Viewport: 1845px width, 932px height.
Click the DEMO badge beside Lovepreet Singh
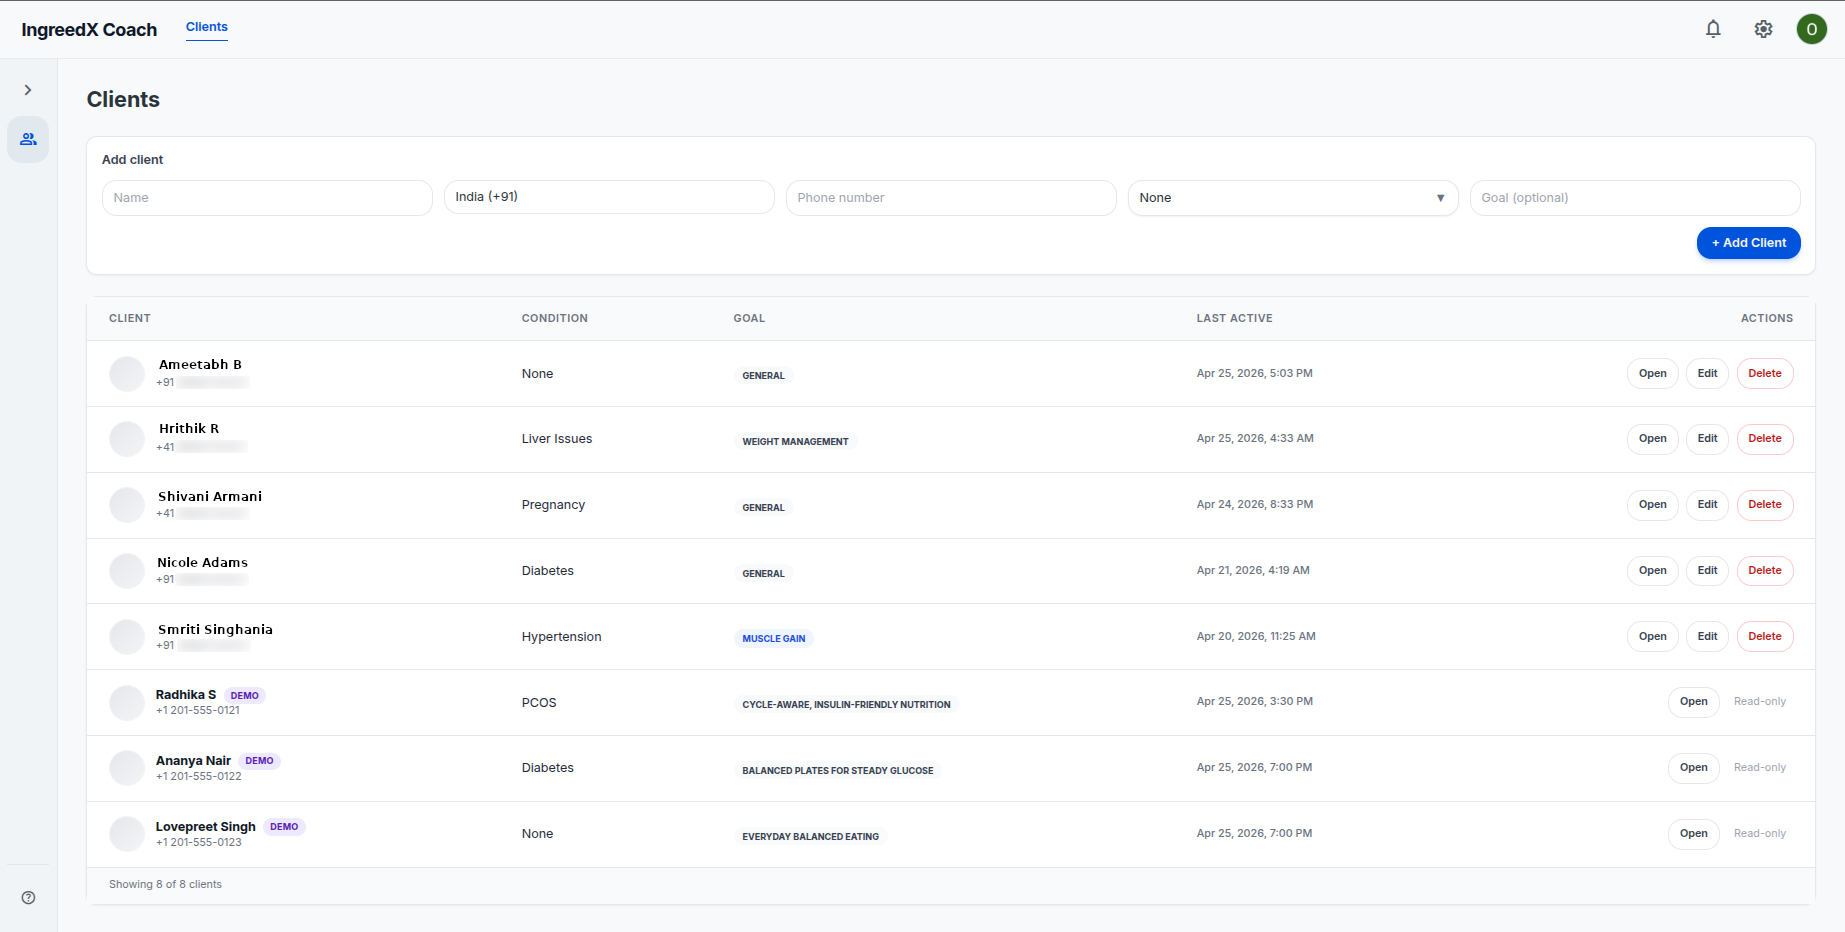tap(284, 827)
